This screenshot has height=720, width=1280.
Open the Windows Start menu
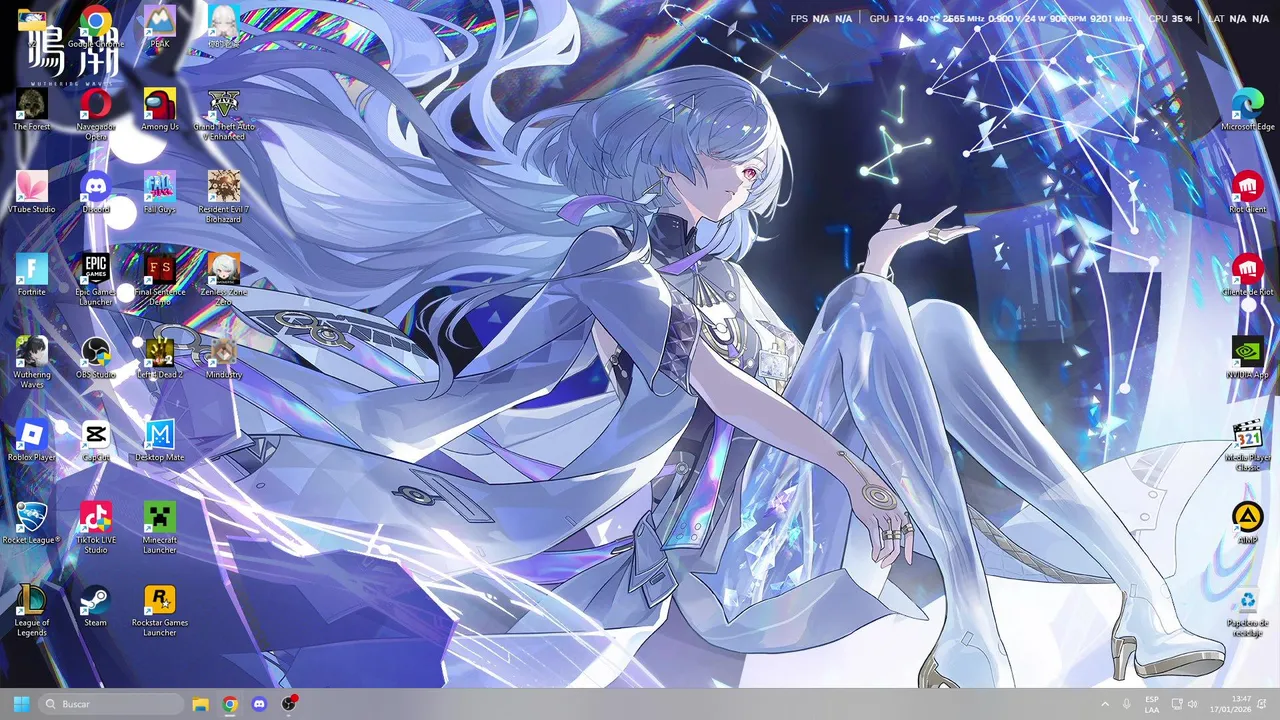coord(21,704)
